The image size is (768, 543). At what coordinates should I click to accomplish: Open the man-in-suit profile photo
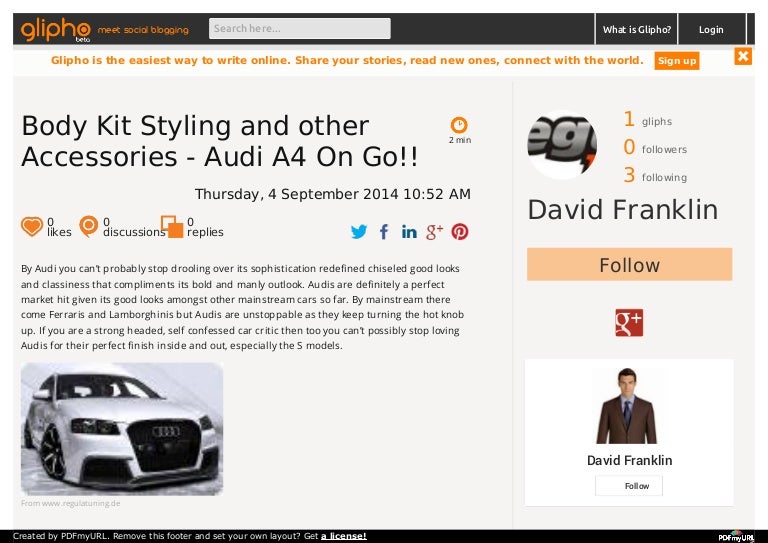[x=626, y=405]
